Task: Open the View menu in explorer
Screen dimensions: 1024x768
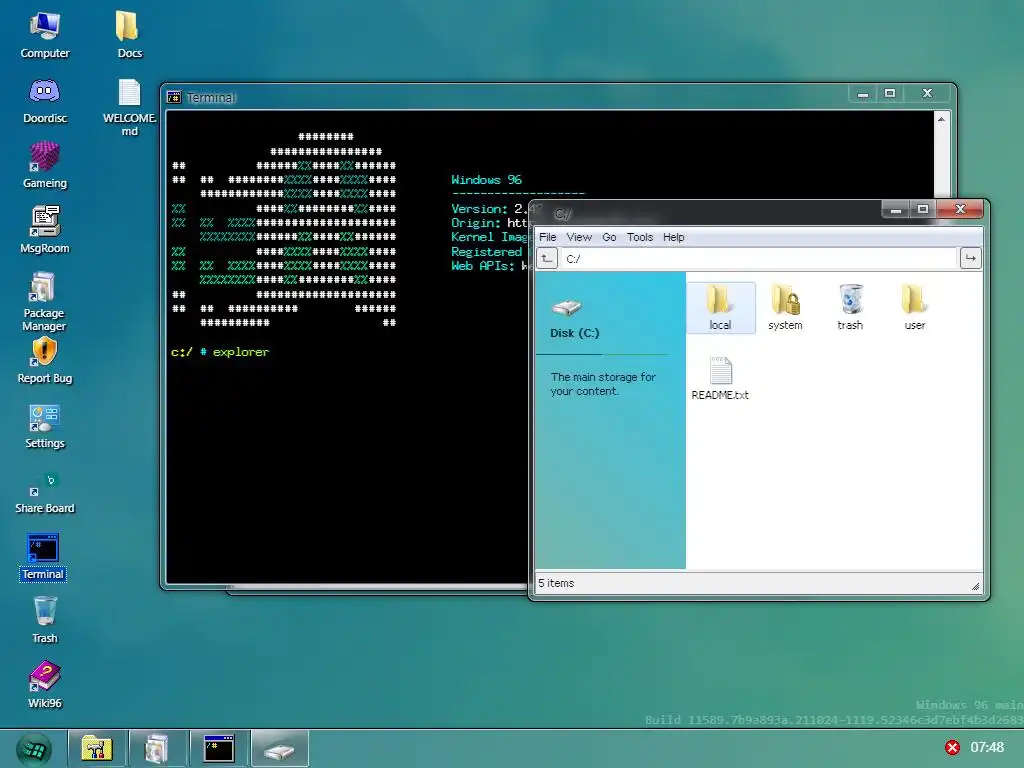Action: 579,237
